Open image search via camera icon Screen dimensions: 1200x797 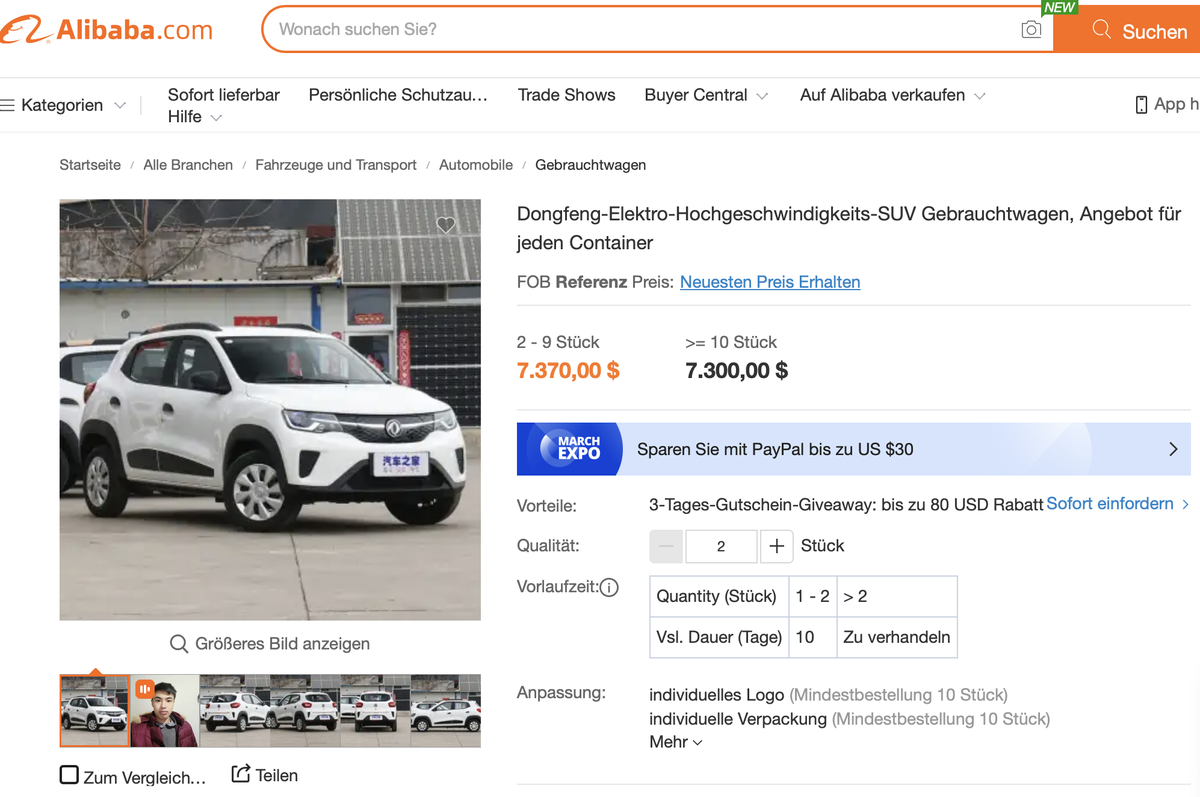tap(1031, 30)
